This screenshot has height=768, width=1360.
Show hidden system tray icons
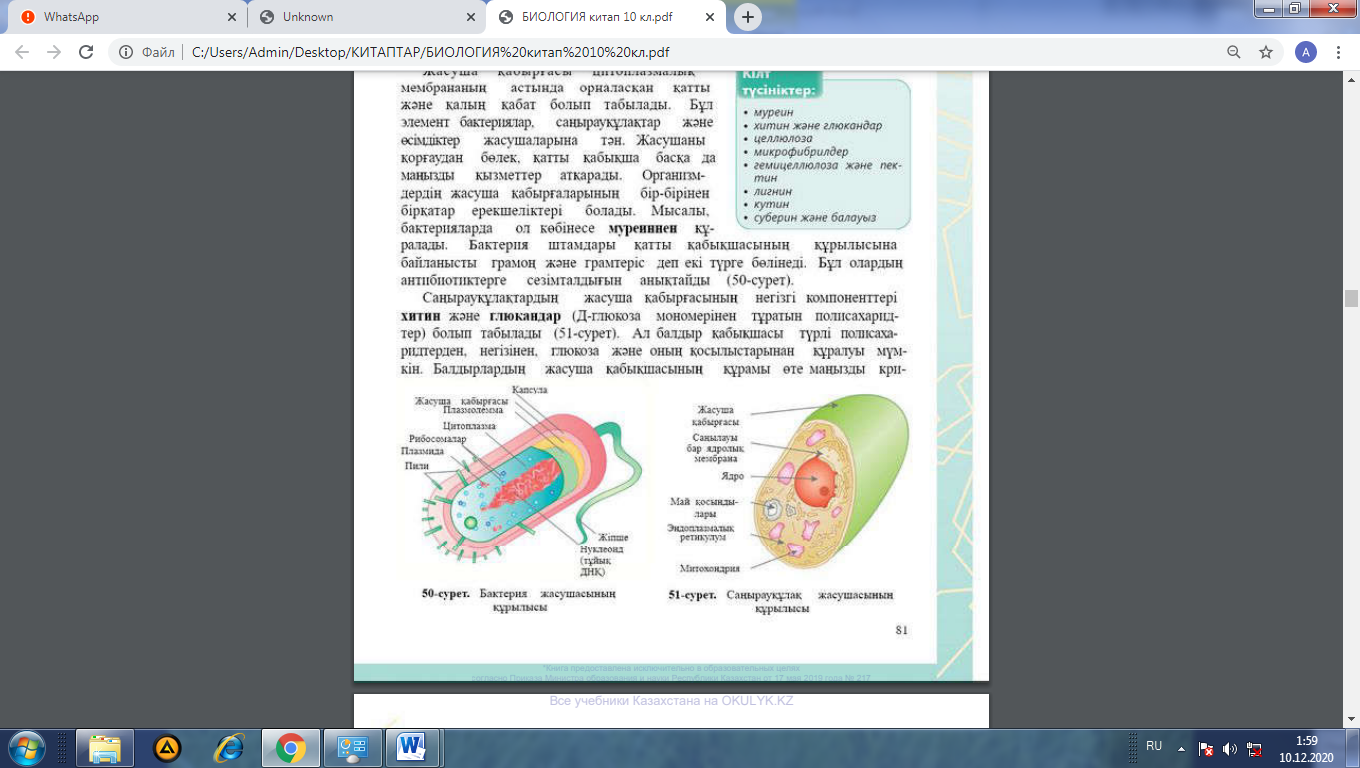(x=1181, y=747)
